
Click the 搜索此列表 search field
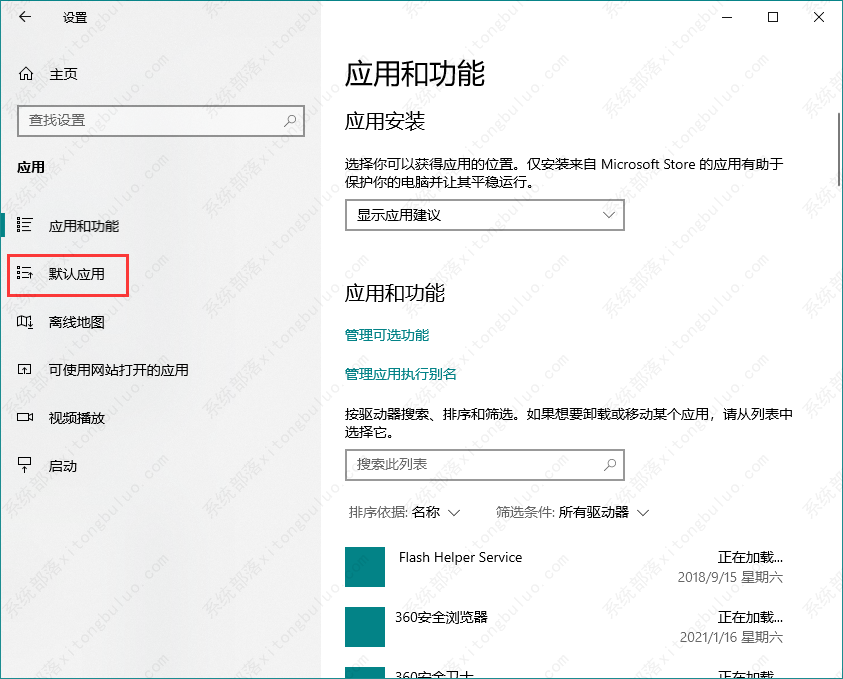click(x=470, y=465)
